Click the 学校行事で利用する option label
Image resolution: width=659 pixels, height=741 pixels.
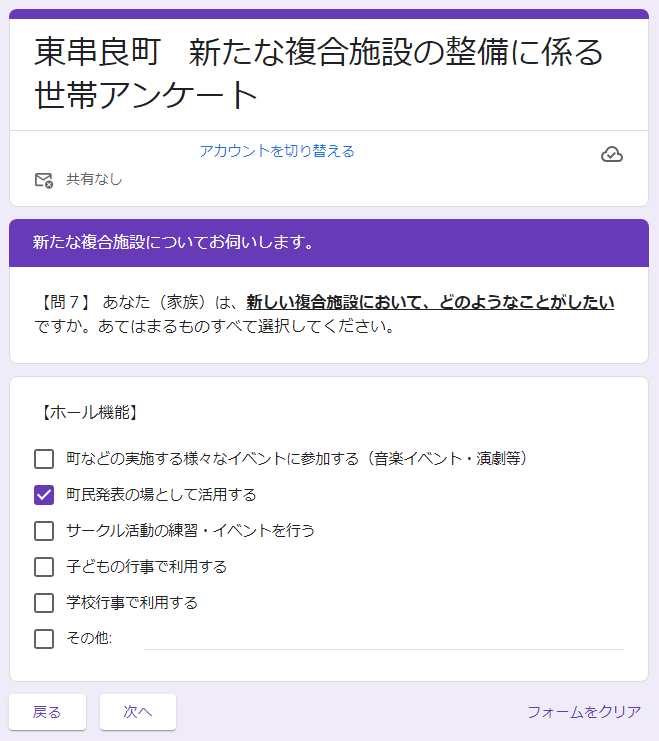point(132,603)
